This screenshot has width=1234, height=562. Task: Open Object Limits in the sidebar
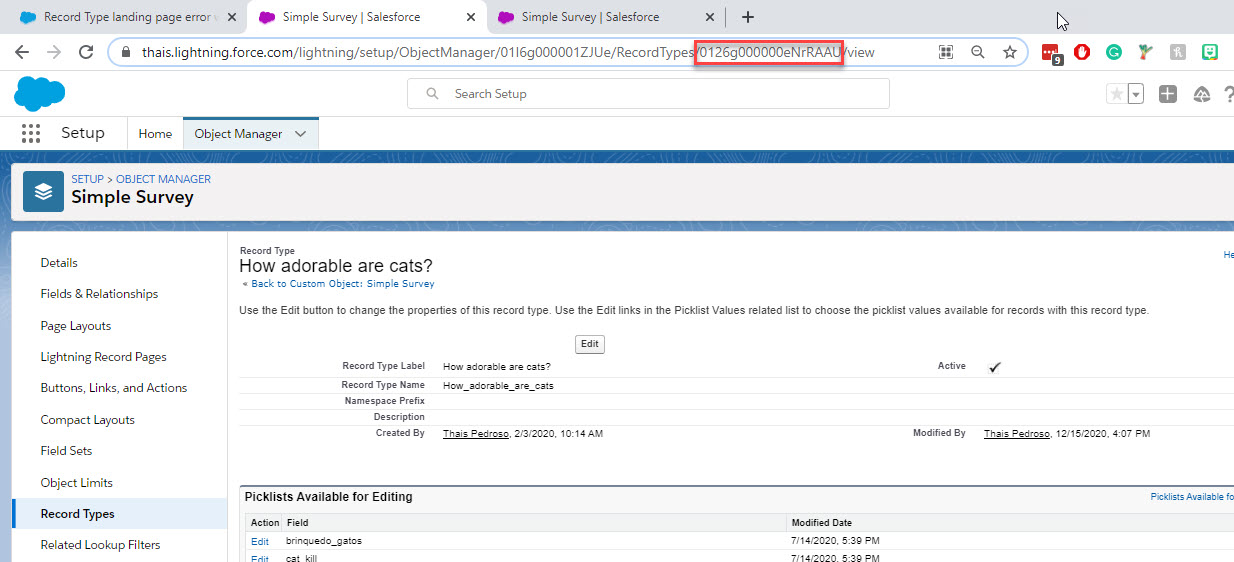tap(76, 483)
